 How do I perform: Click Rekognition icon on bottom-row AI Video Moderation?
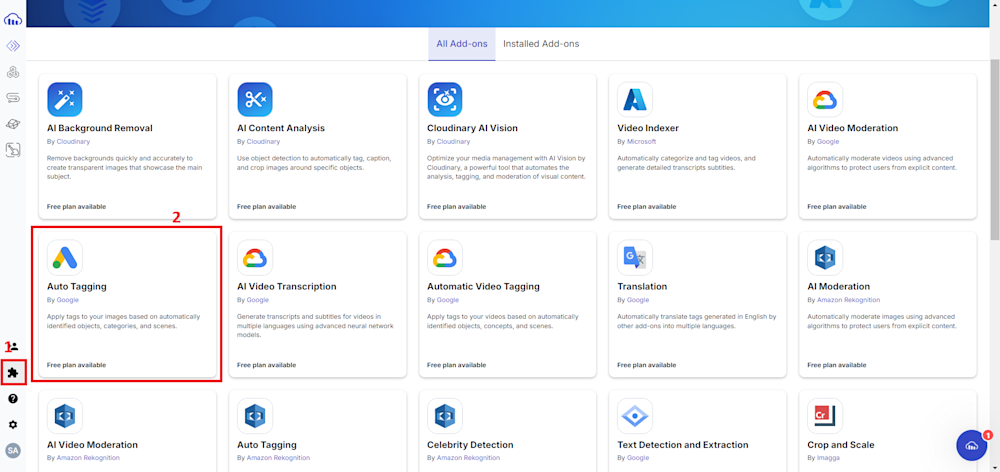tap(64, 416)
